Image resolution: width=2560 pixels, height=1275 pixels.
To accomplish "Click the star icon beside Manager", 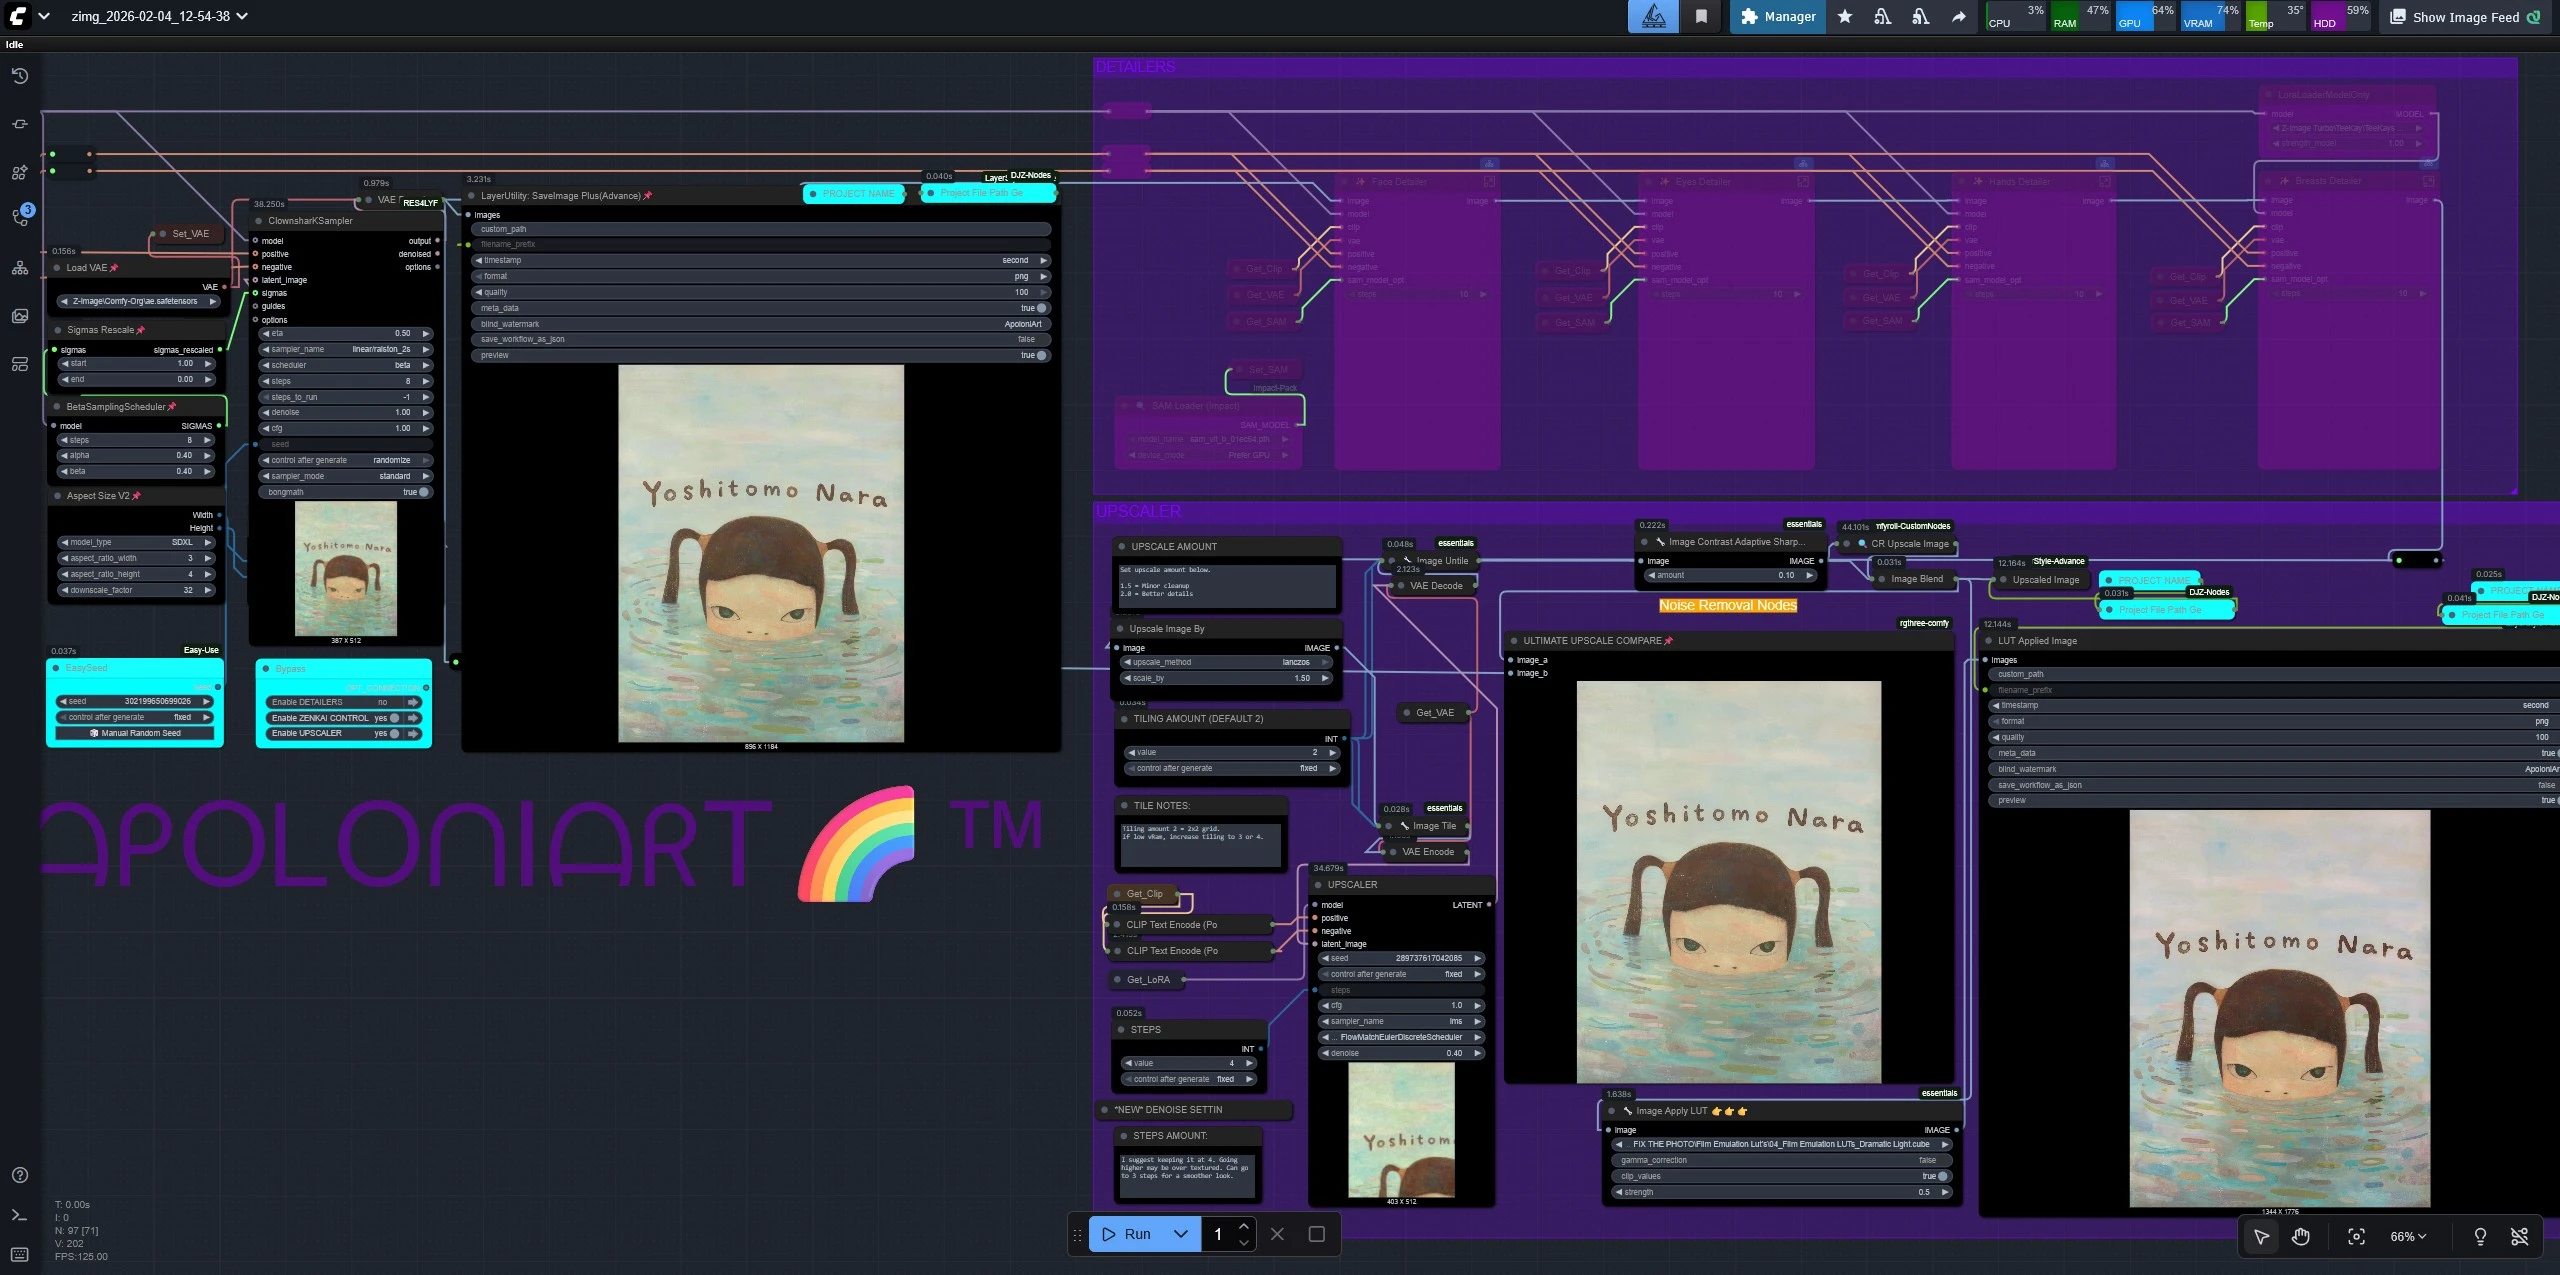I will 1845,17.
